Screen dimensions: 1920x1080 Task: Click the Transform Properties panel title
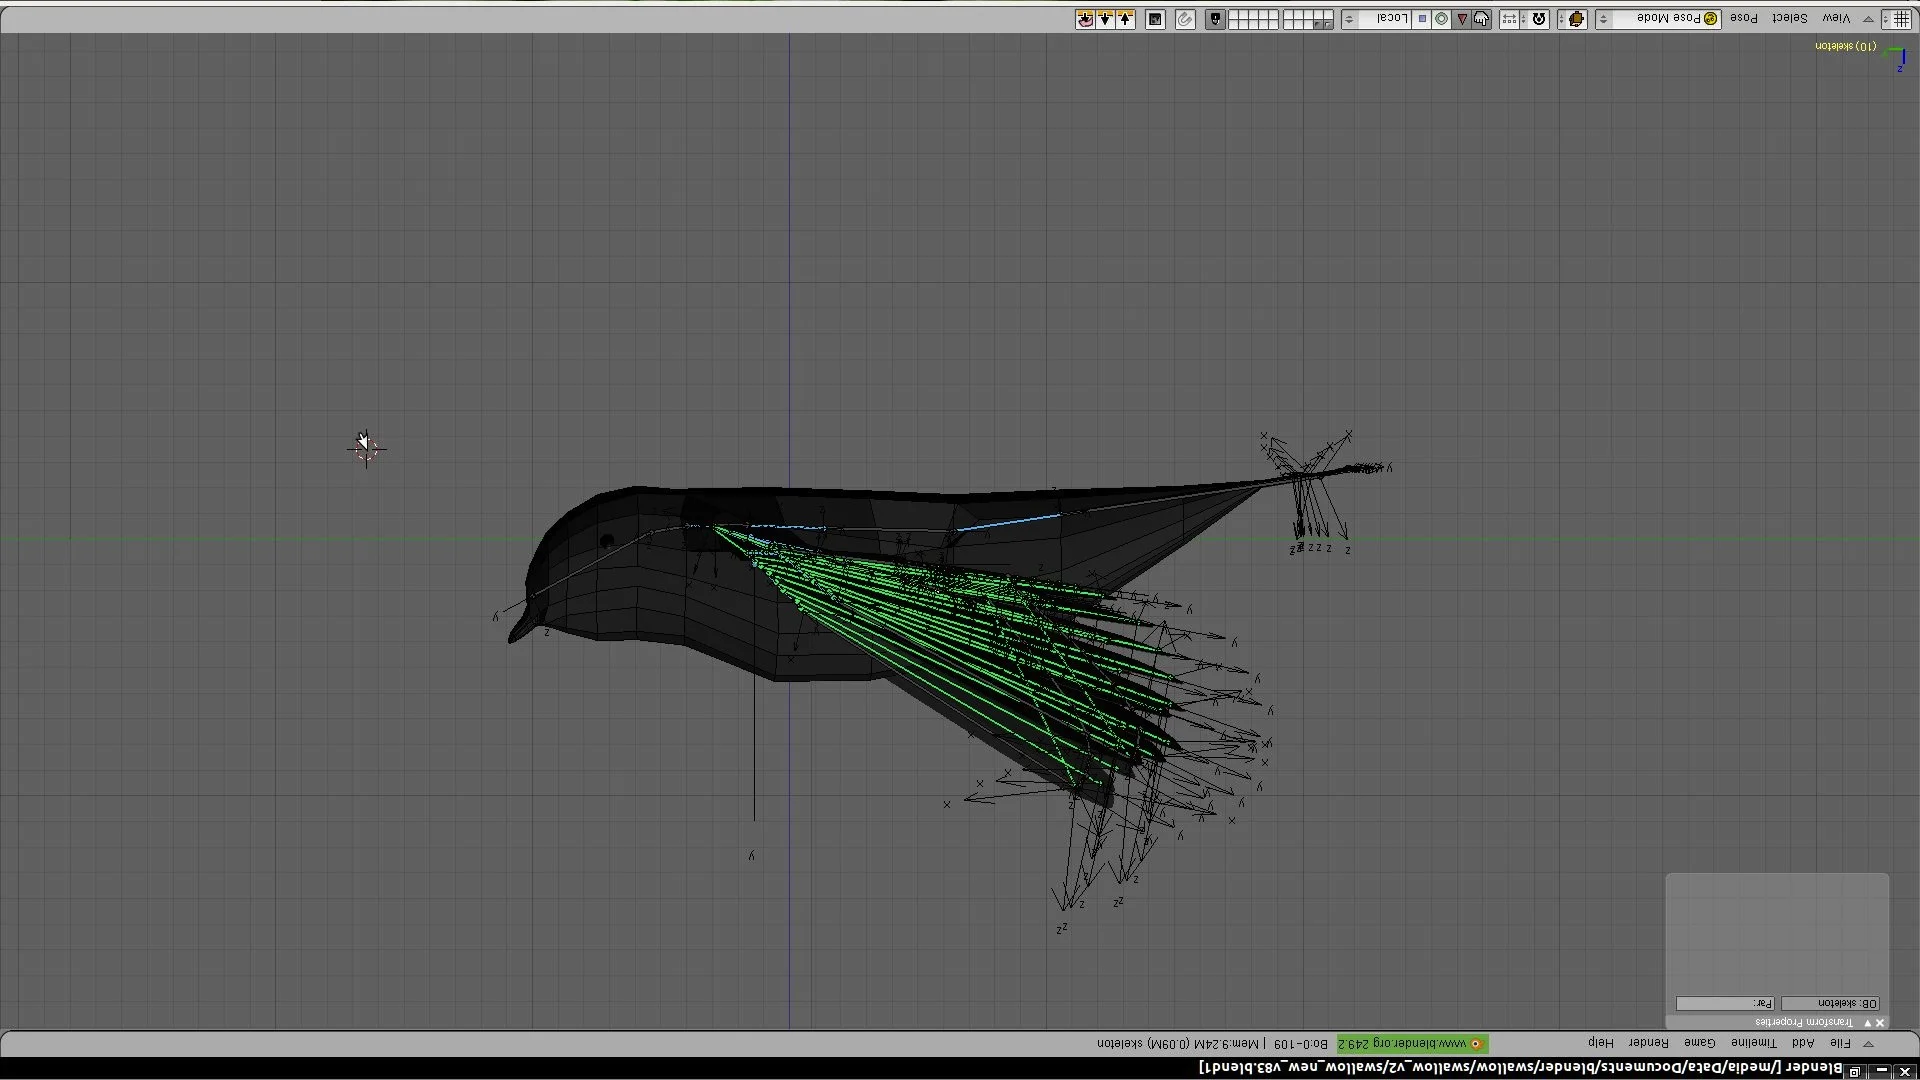tap(1805, 1023)
